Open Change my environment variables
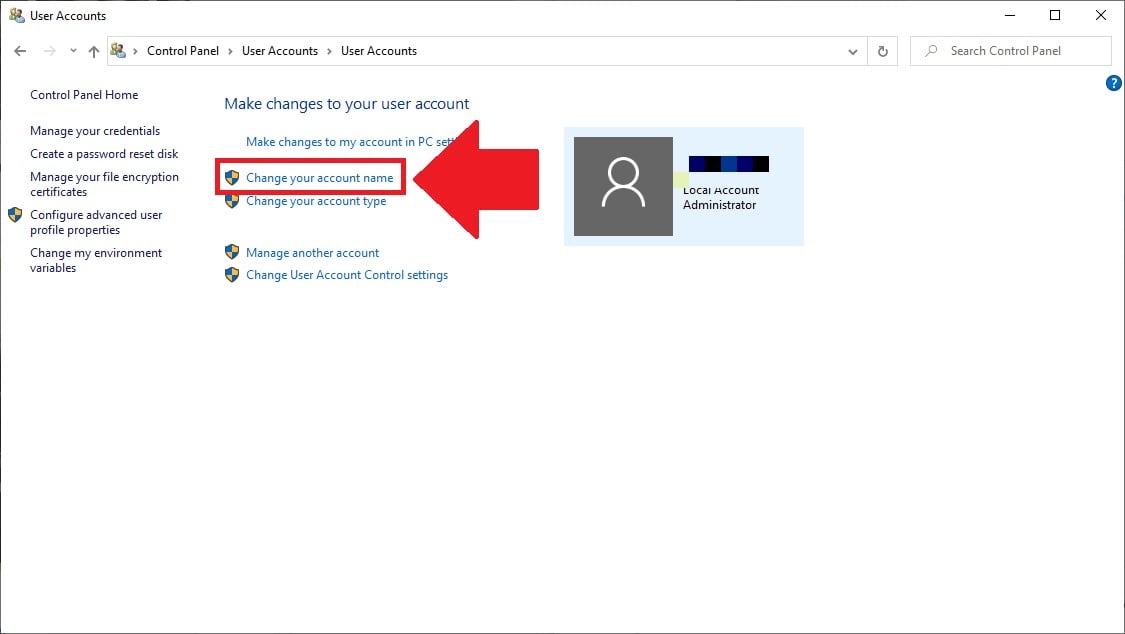1125x634 pixels. point(96,260)
